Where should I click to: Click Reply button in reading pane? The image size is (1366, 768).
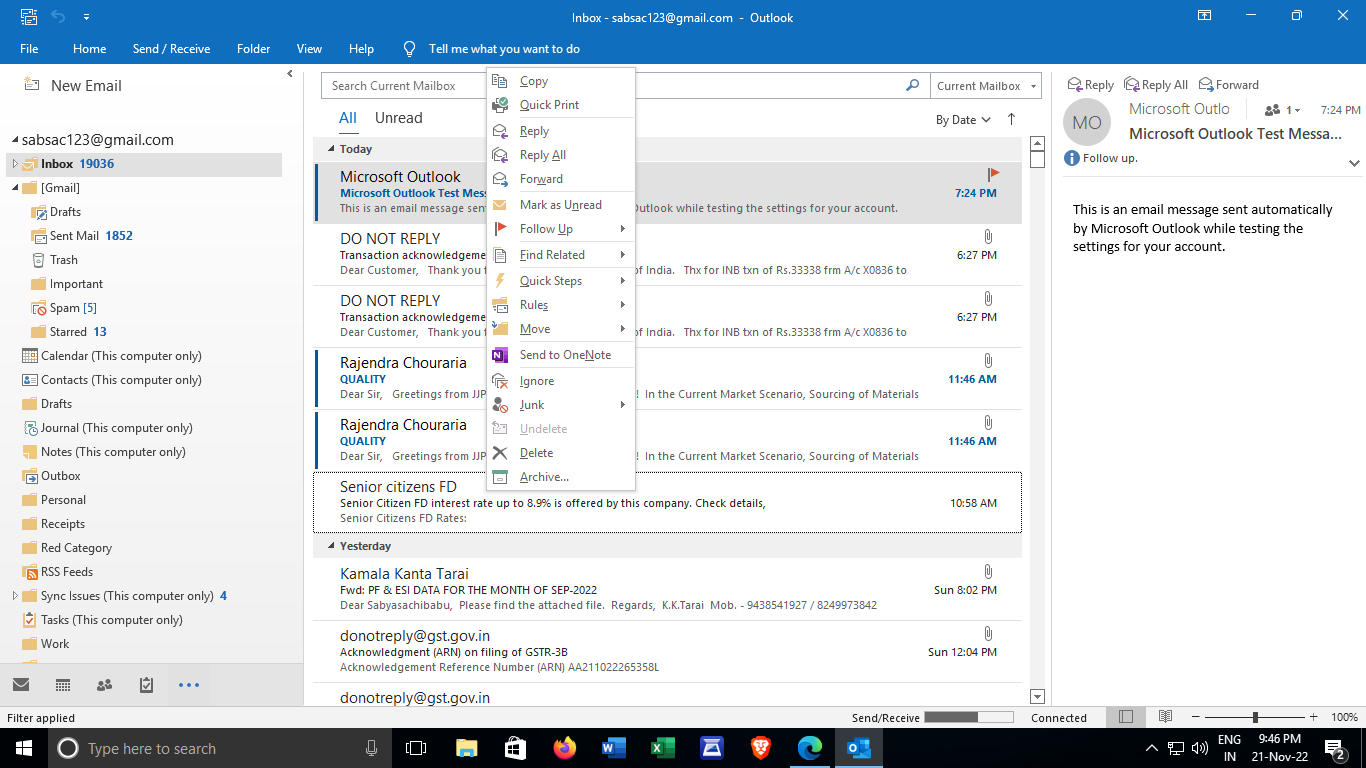[x=1090, y=85]
